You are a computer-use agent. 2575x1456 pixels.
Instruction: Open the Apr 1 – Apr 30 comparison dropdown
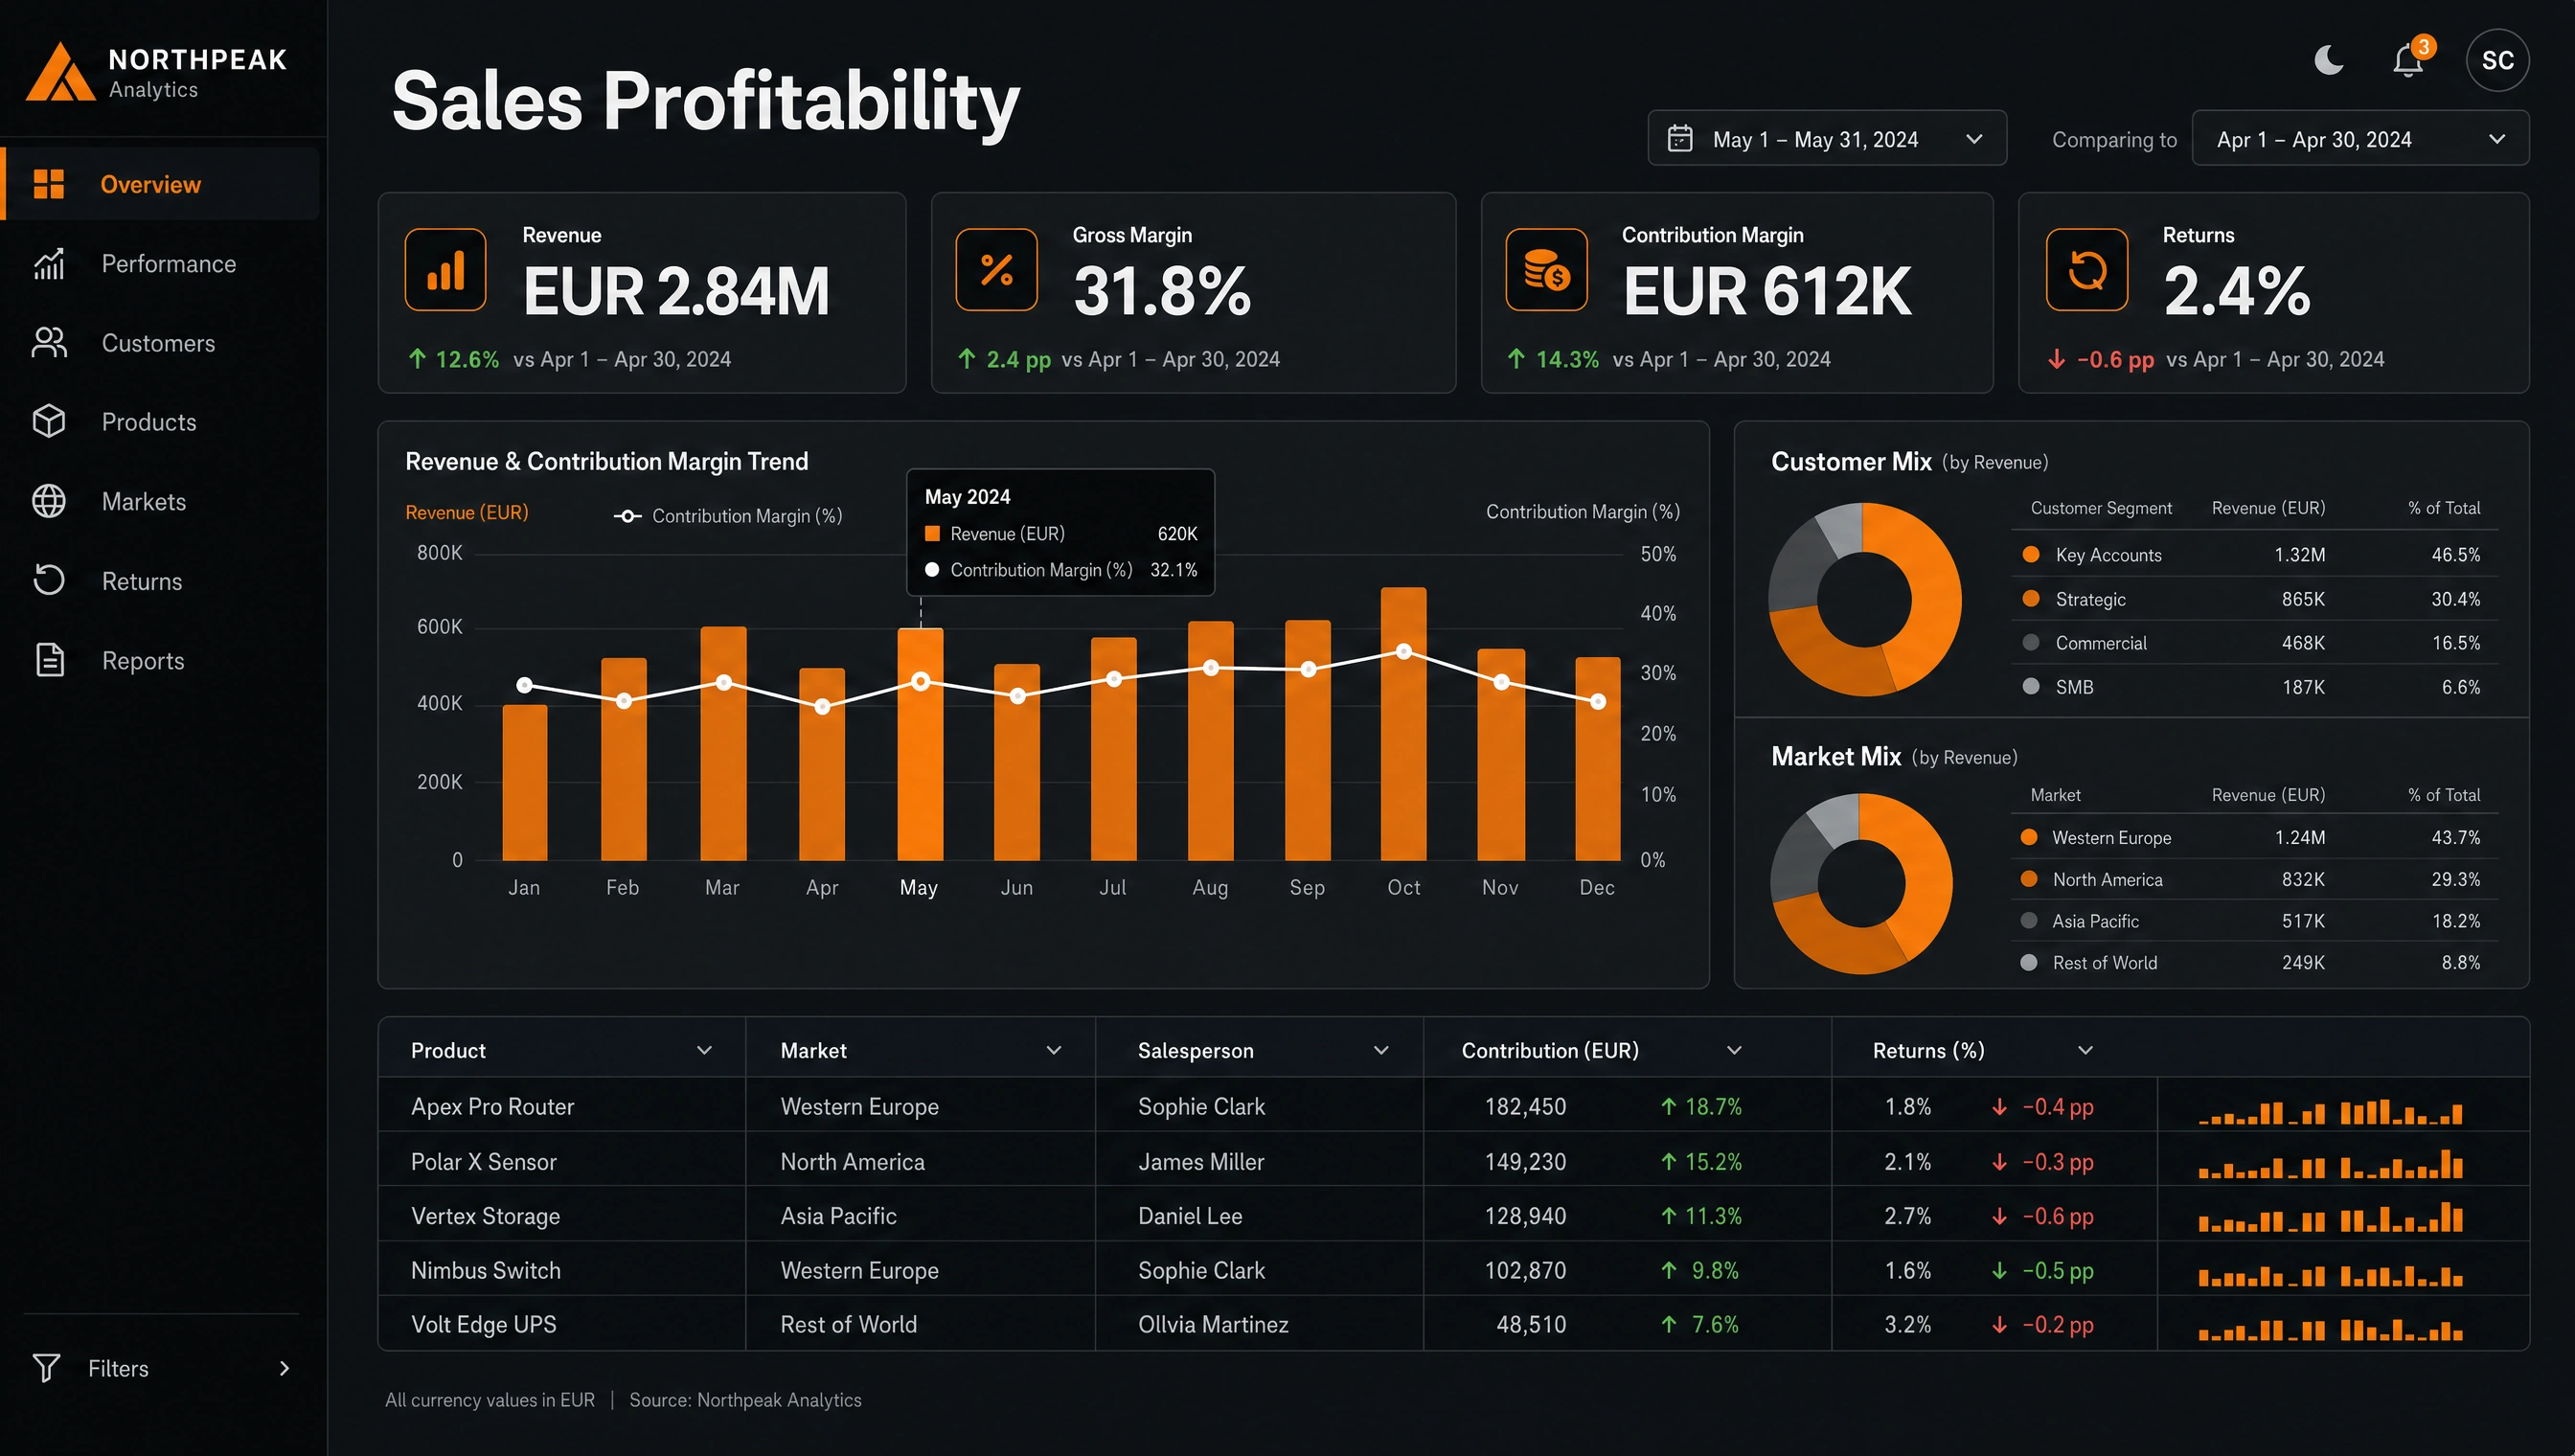2360,139
